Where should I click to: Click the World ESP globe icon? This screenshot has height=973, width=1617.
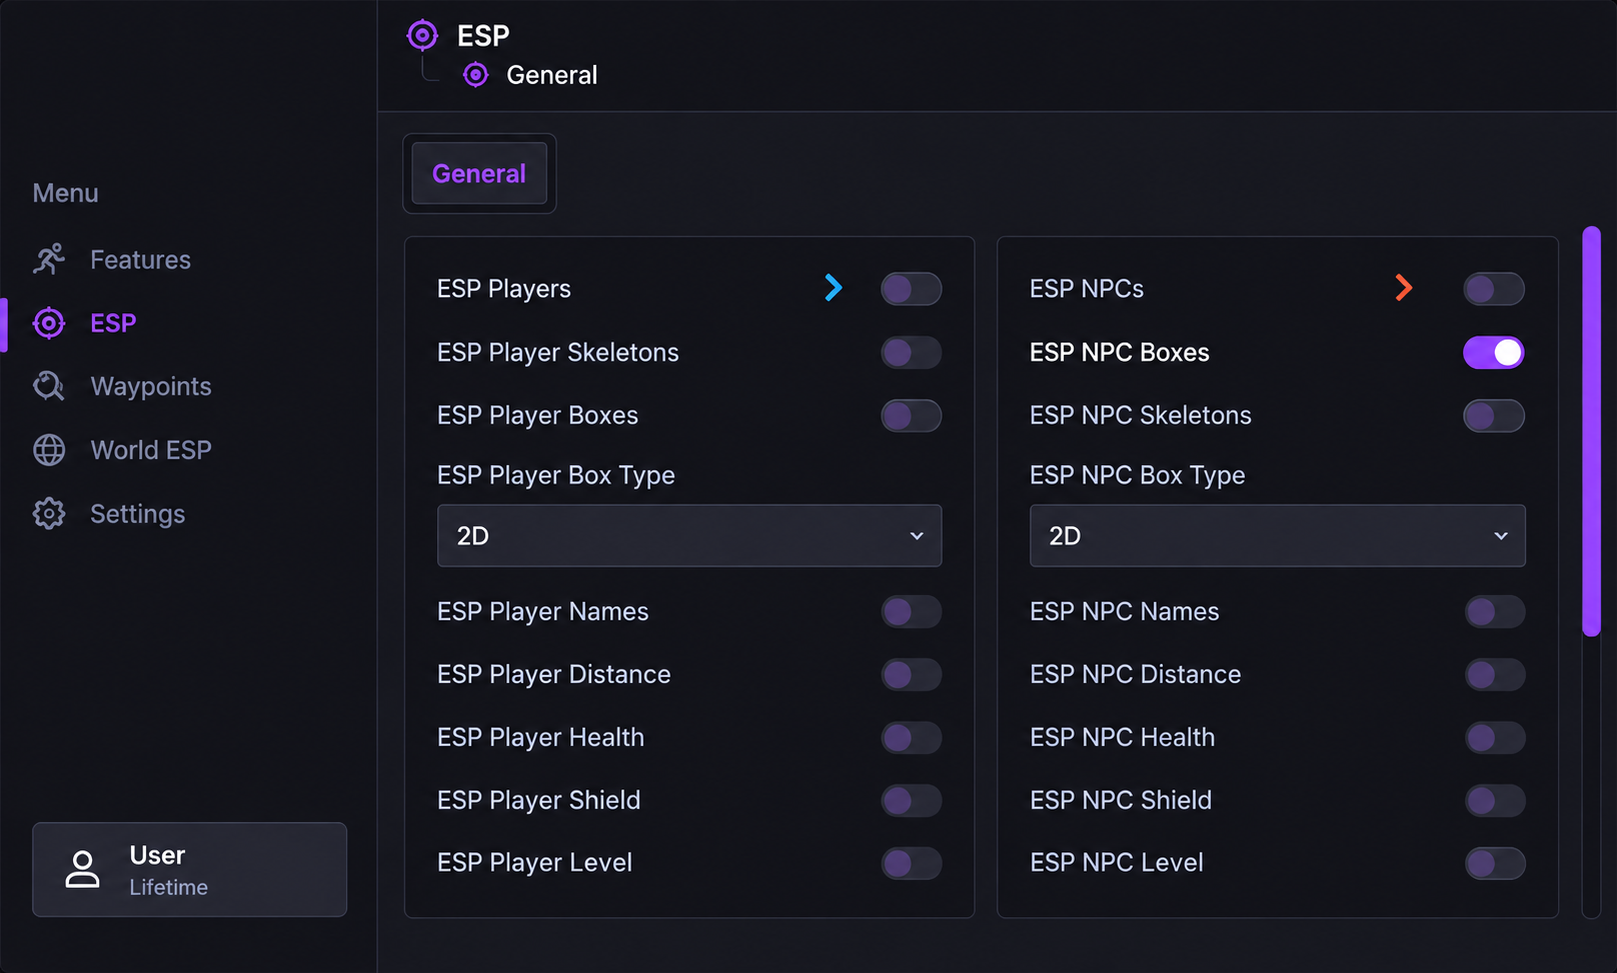click(49, 450)
